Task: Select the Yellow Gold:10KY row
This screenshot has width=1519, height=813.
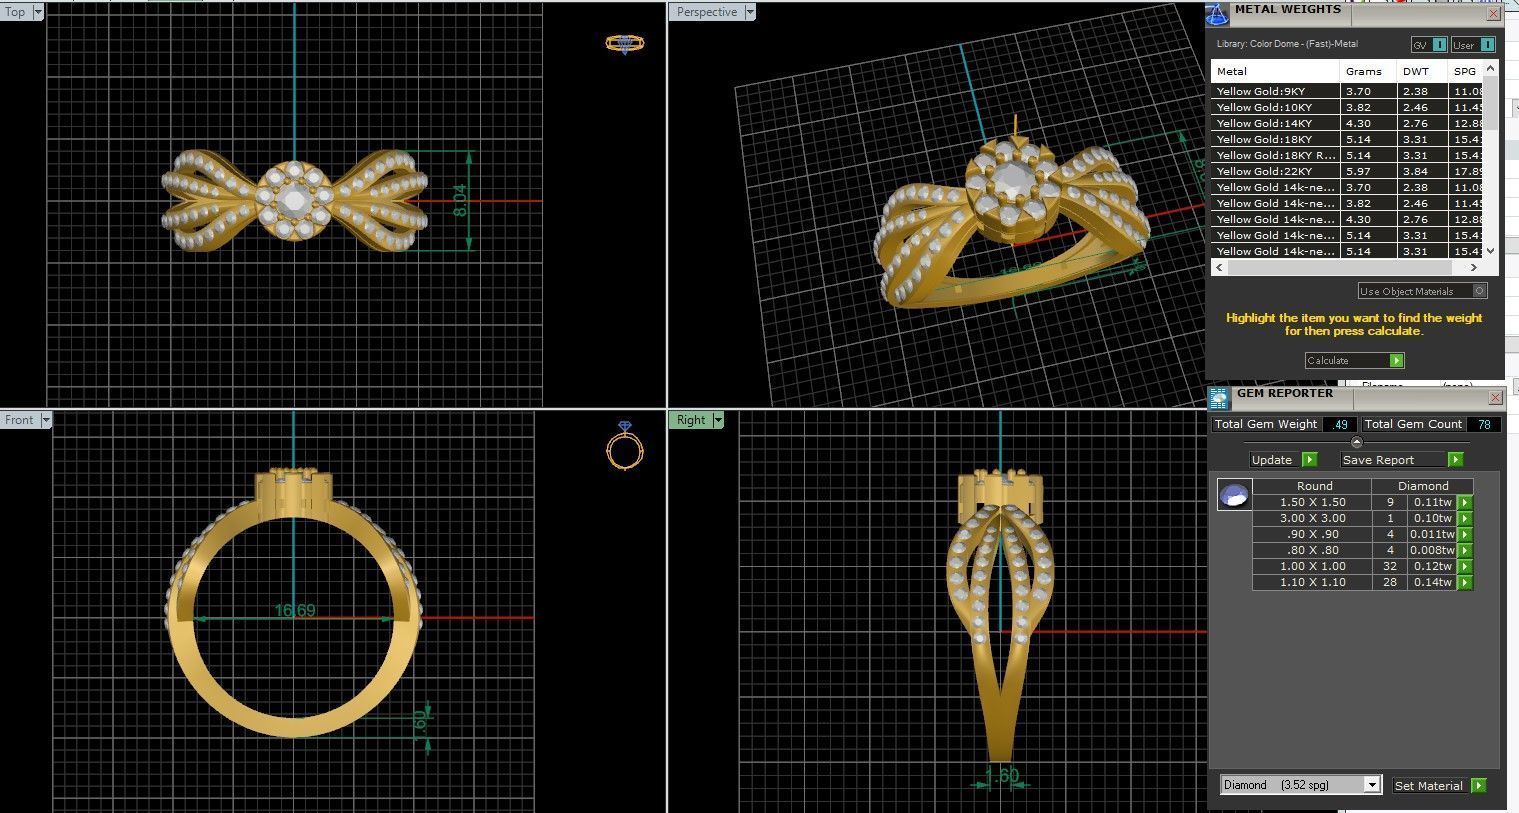Action: click(1347, 107)
